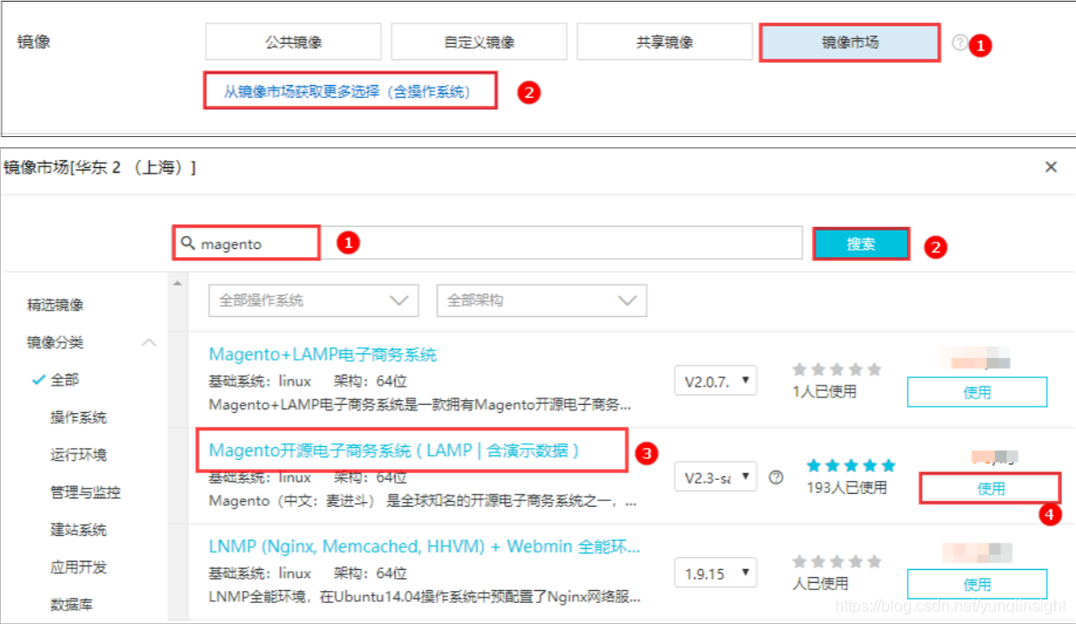Open the V2.0.7 version dropdown
The width and height of the screenshot is (1076, 624).
716,381
